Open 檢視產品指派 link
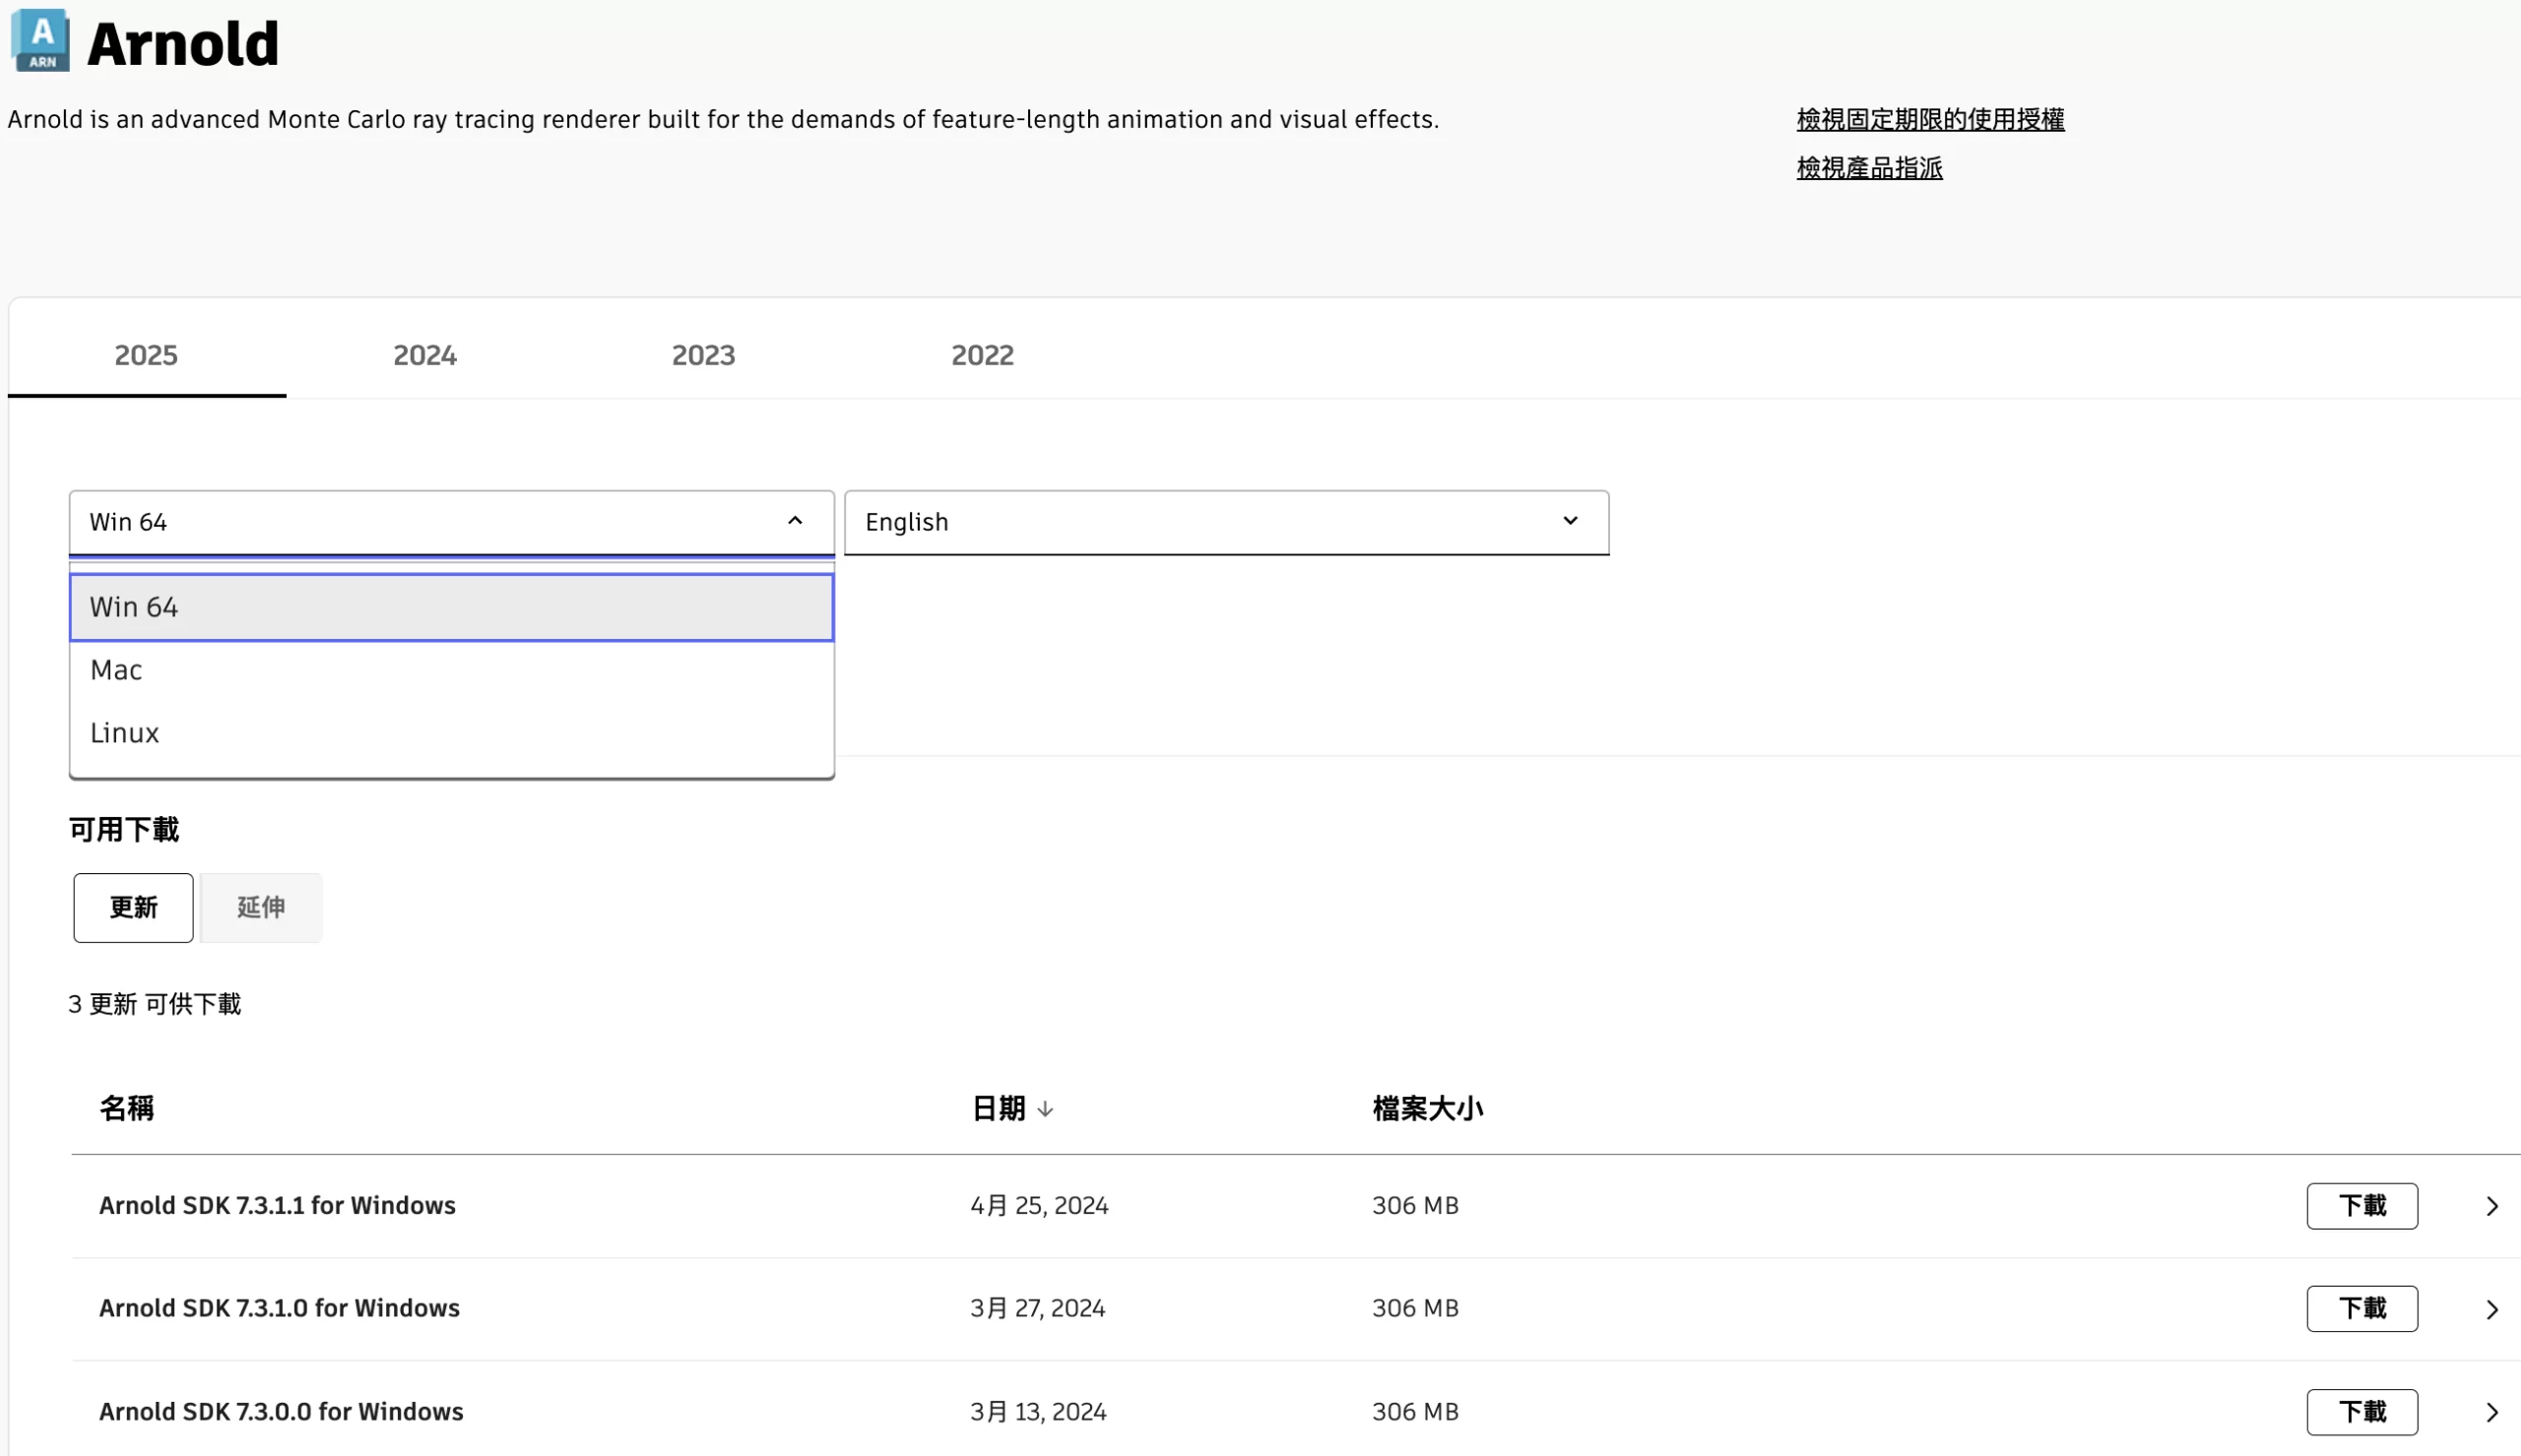 [1869, 168]
